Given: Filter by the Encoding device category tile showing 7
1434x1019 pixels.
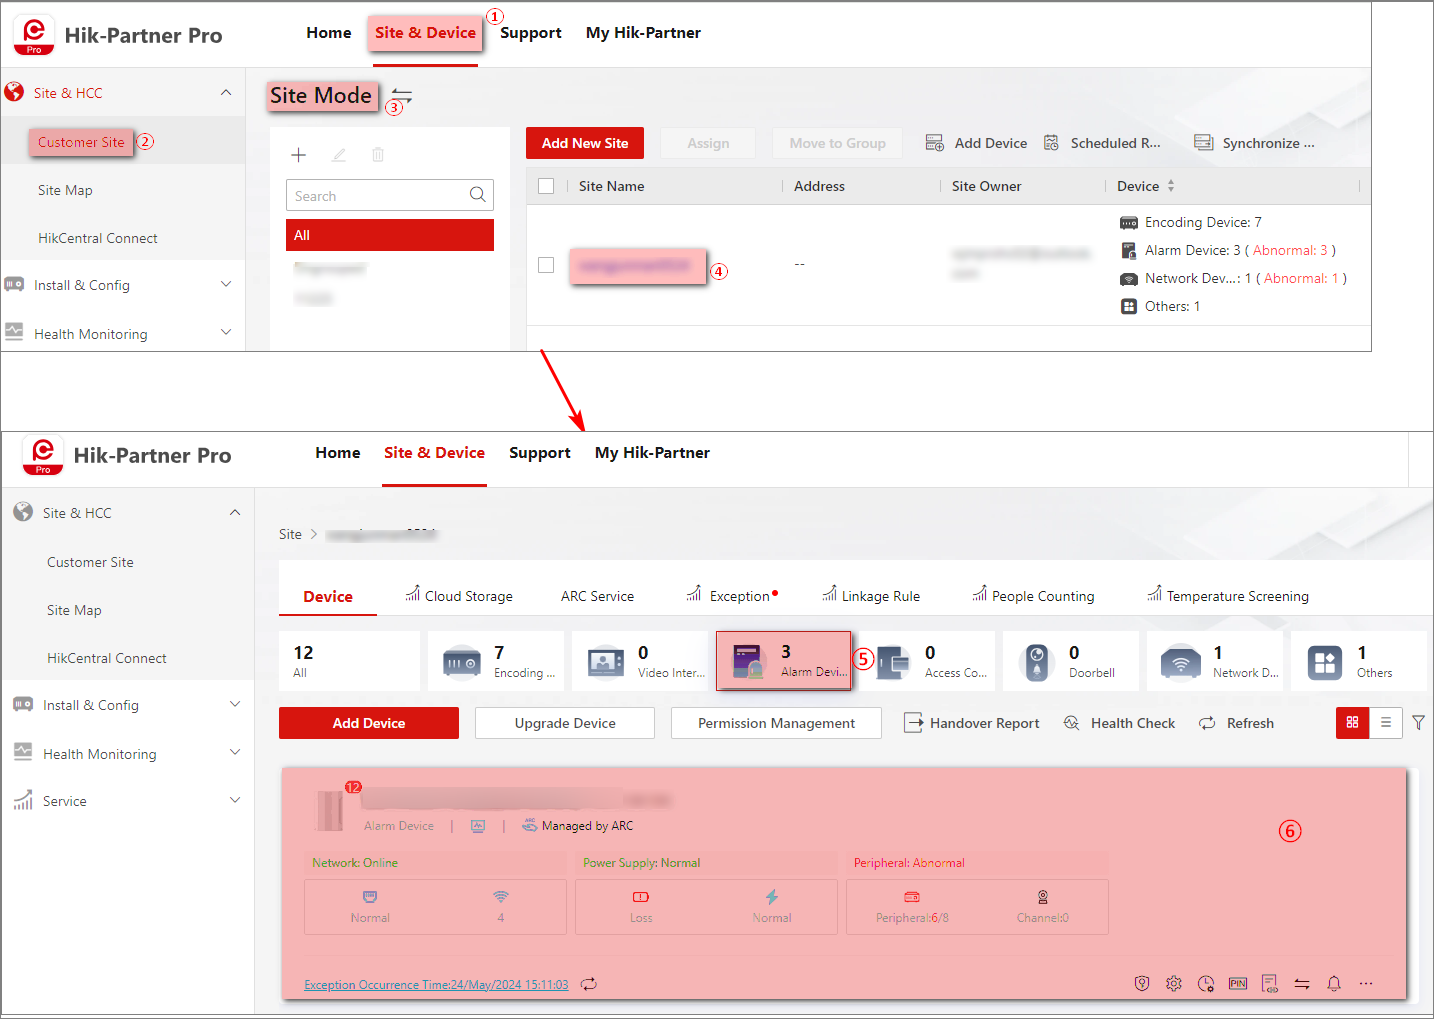Looking at the screenshot, I should (x=496, y=661).
